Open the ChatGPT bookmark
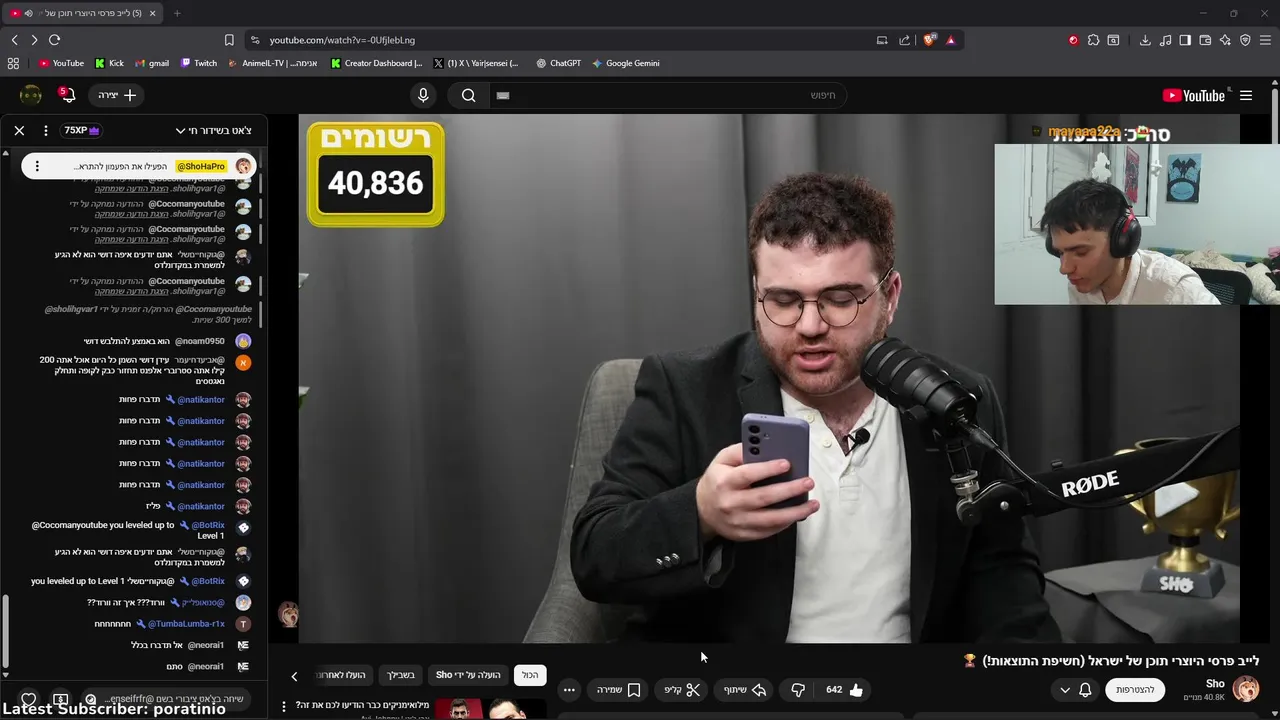1280x720 pixels. point(558,63)
